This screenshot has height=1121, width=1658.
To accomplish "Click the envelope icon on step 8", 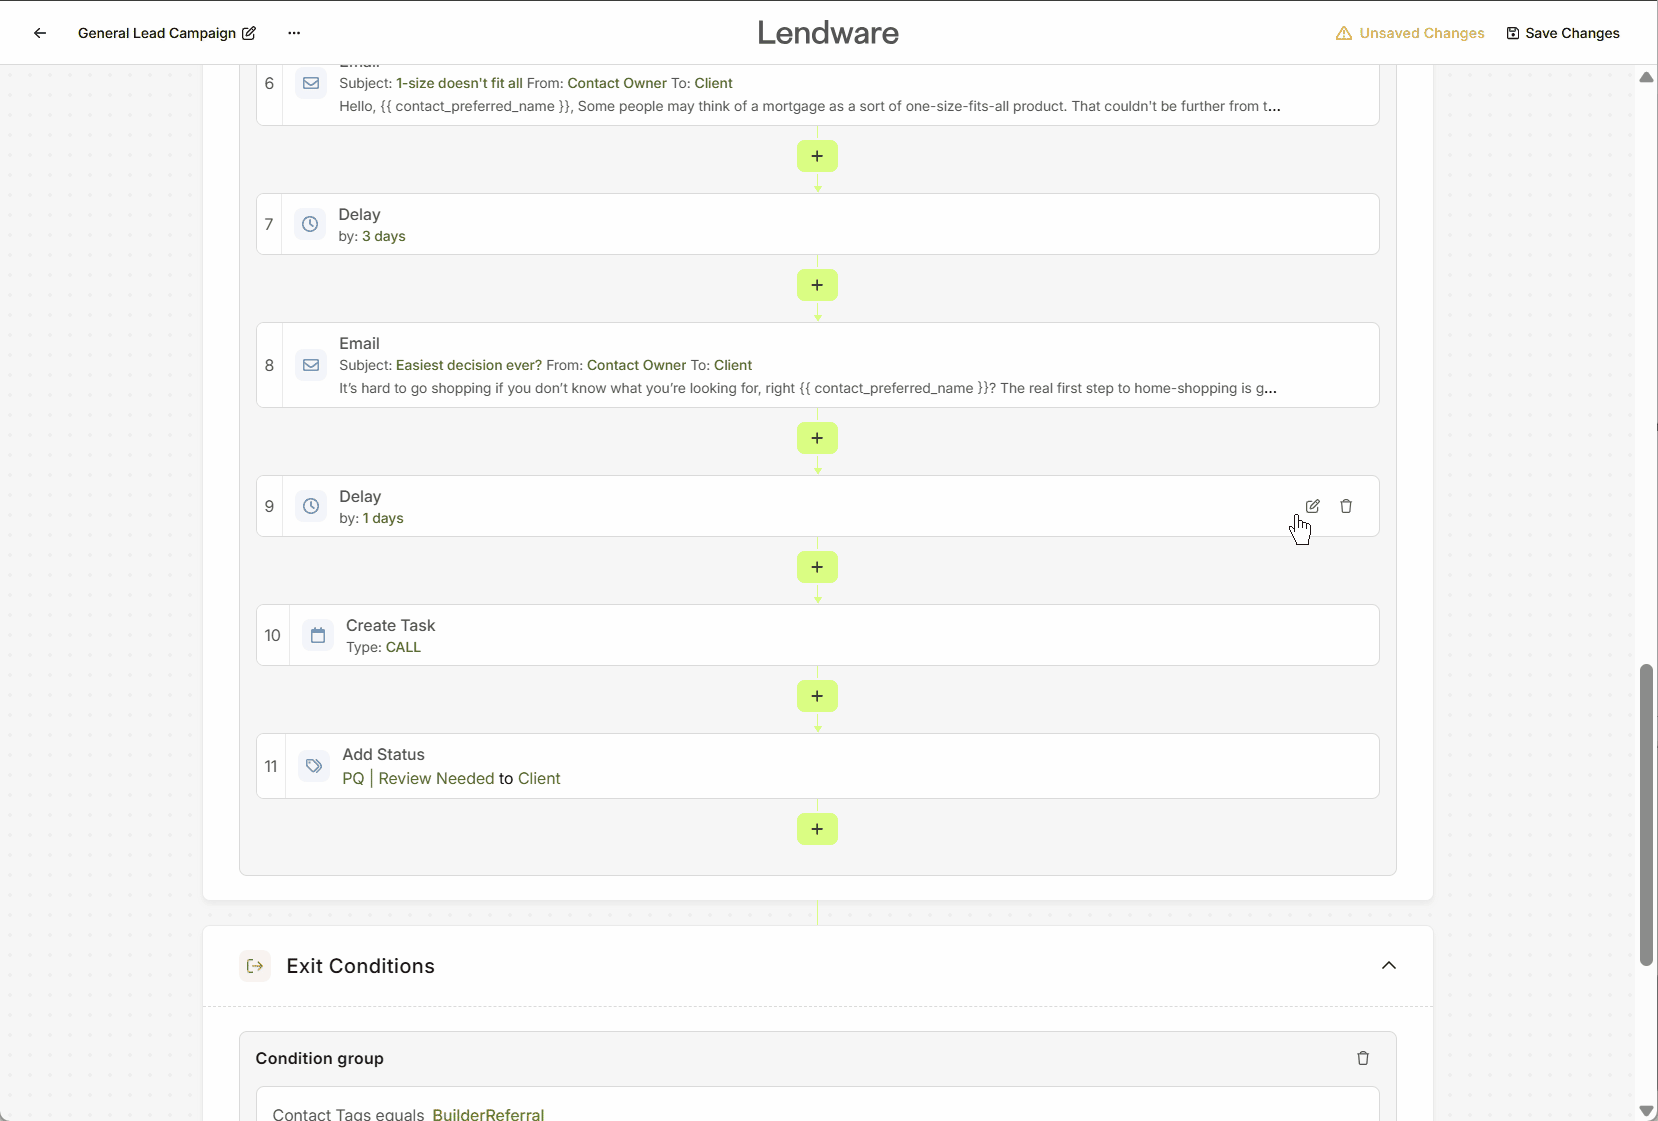I will click(311, 365).
